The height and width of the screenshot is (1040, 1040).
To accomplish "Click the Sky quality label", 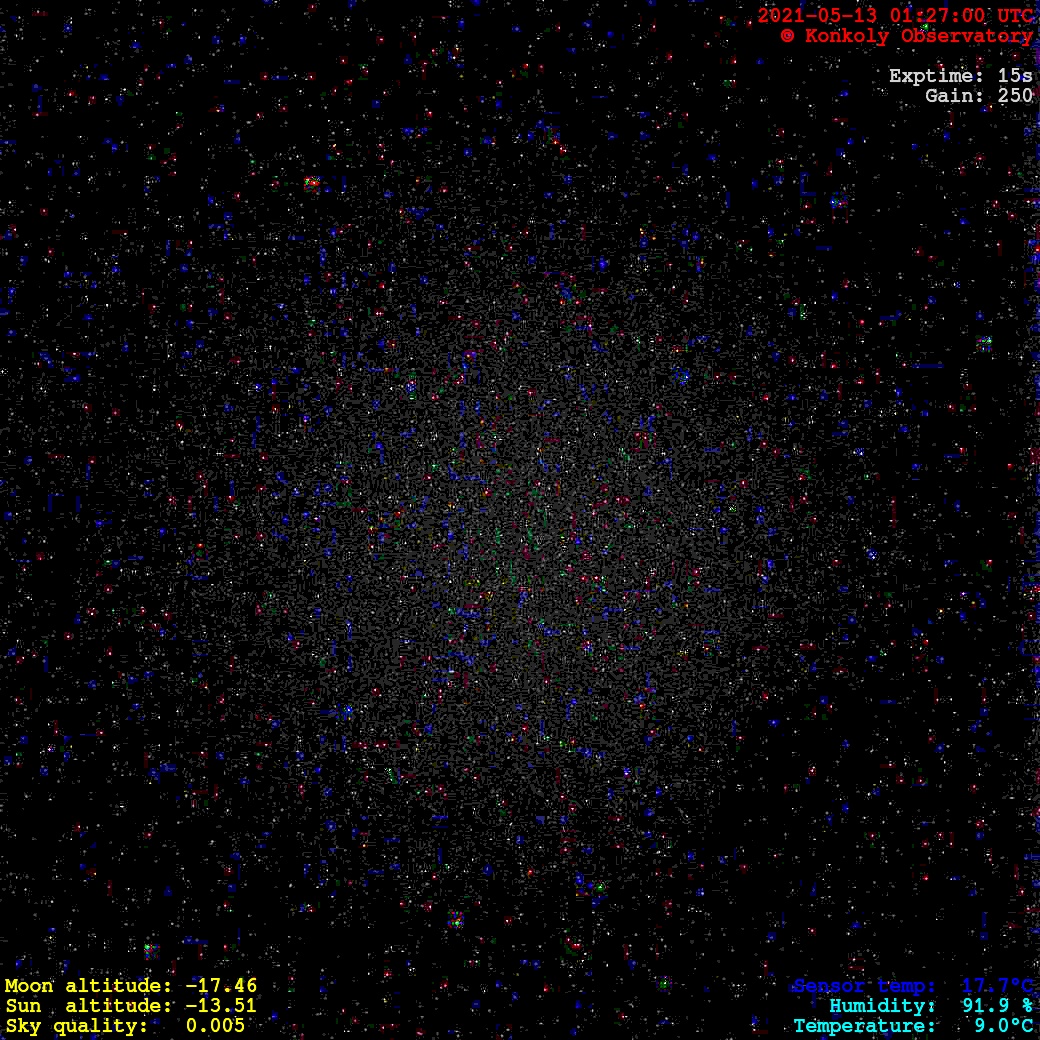I will point(77,1026).
